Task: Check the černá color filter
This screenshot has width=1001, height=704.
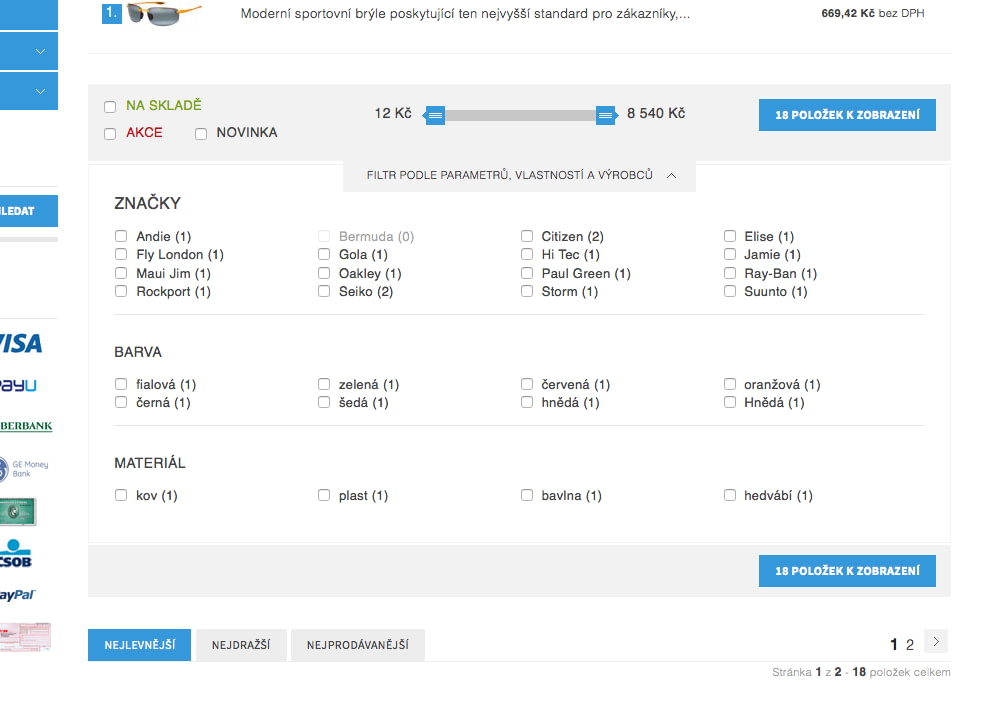Action: pyautogui.click(x=121, y=401)
